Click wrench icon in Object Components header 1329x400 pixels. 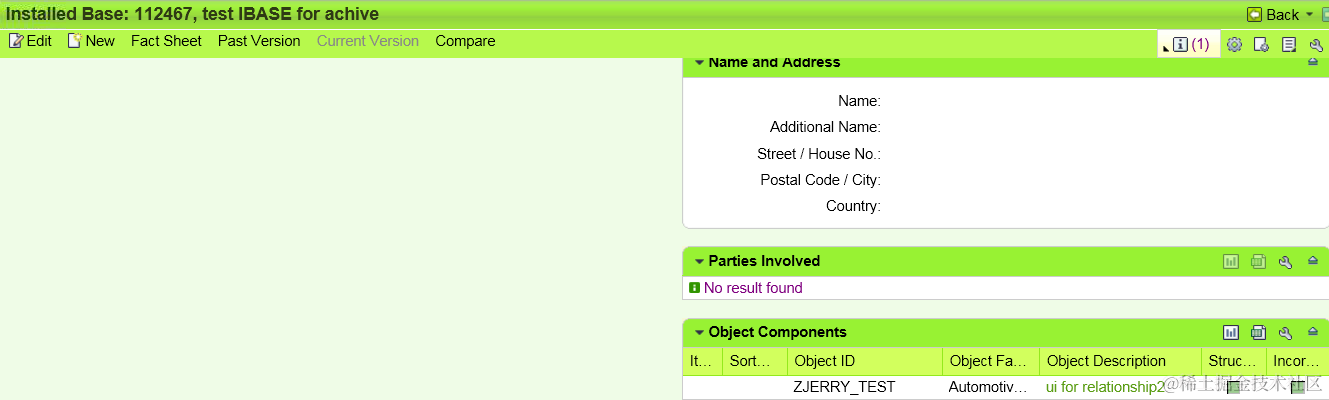1286,332
